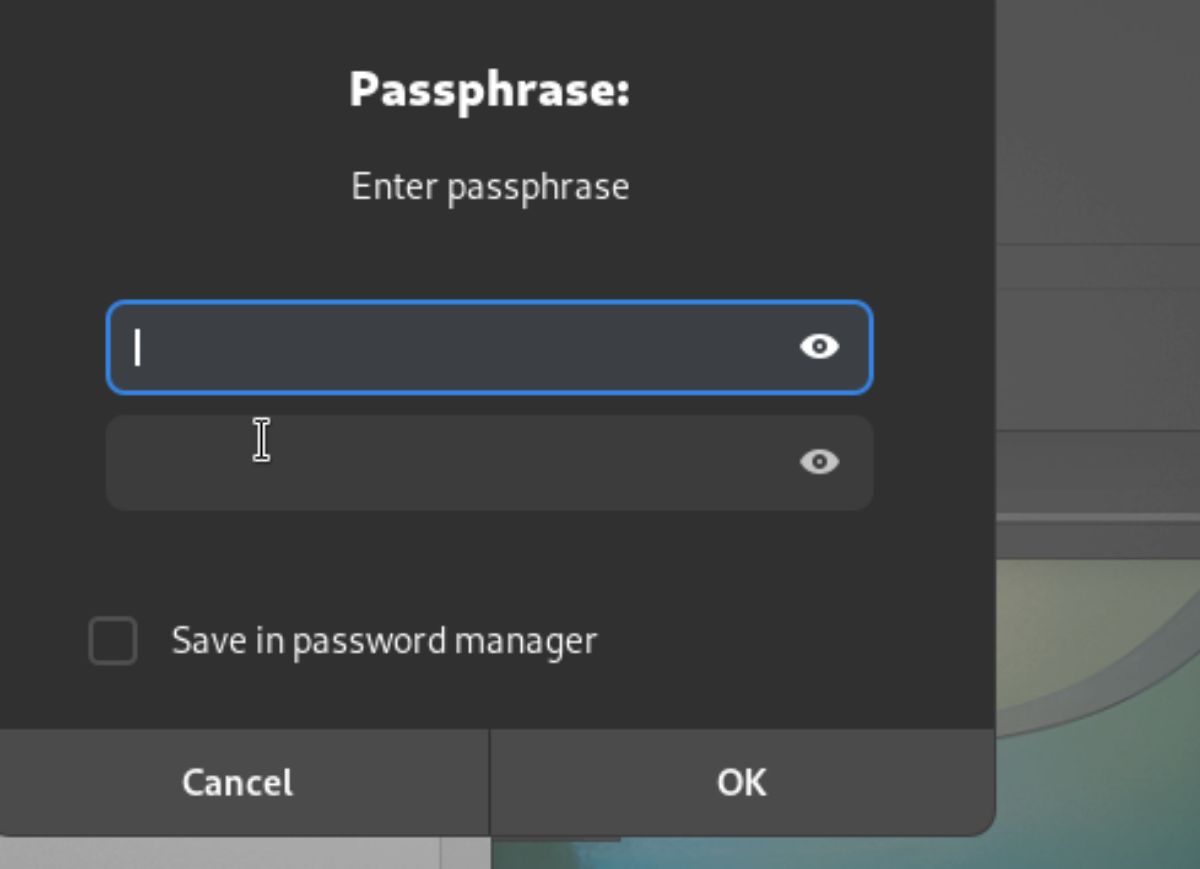Select the second confirmation passphrase field
The image size is (1200, 869).
(x=490, y=462)
